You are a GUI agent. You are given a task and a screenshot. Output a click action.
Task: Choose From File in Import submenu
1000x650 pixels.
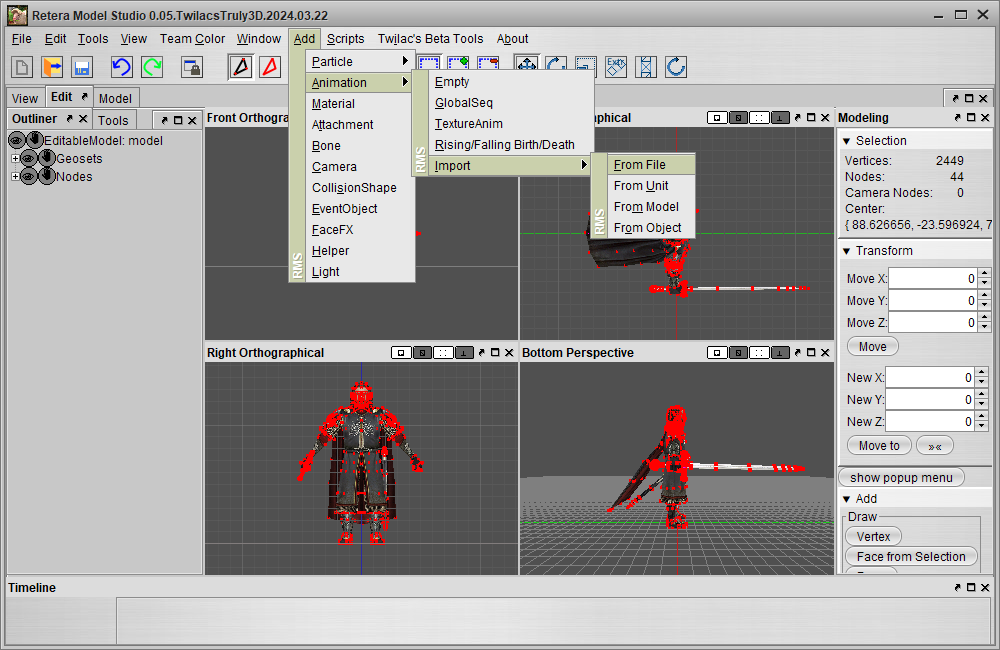pos(640,165)
